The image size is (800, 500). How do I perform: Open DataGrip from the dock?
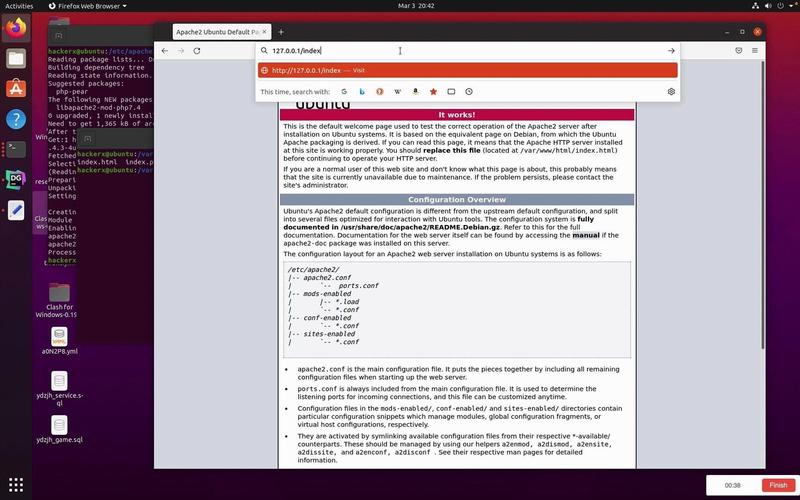point(16,180)
